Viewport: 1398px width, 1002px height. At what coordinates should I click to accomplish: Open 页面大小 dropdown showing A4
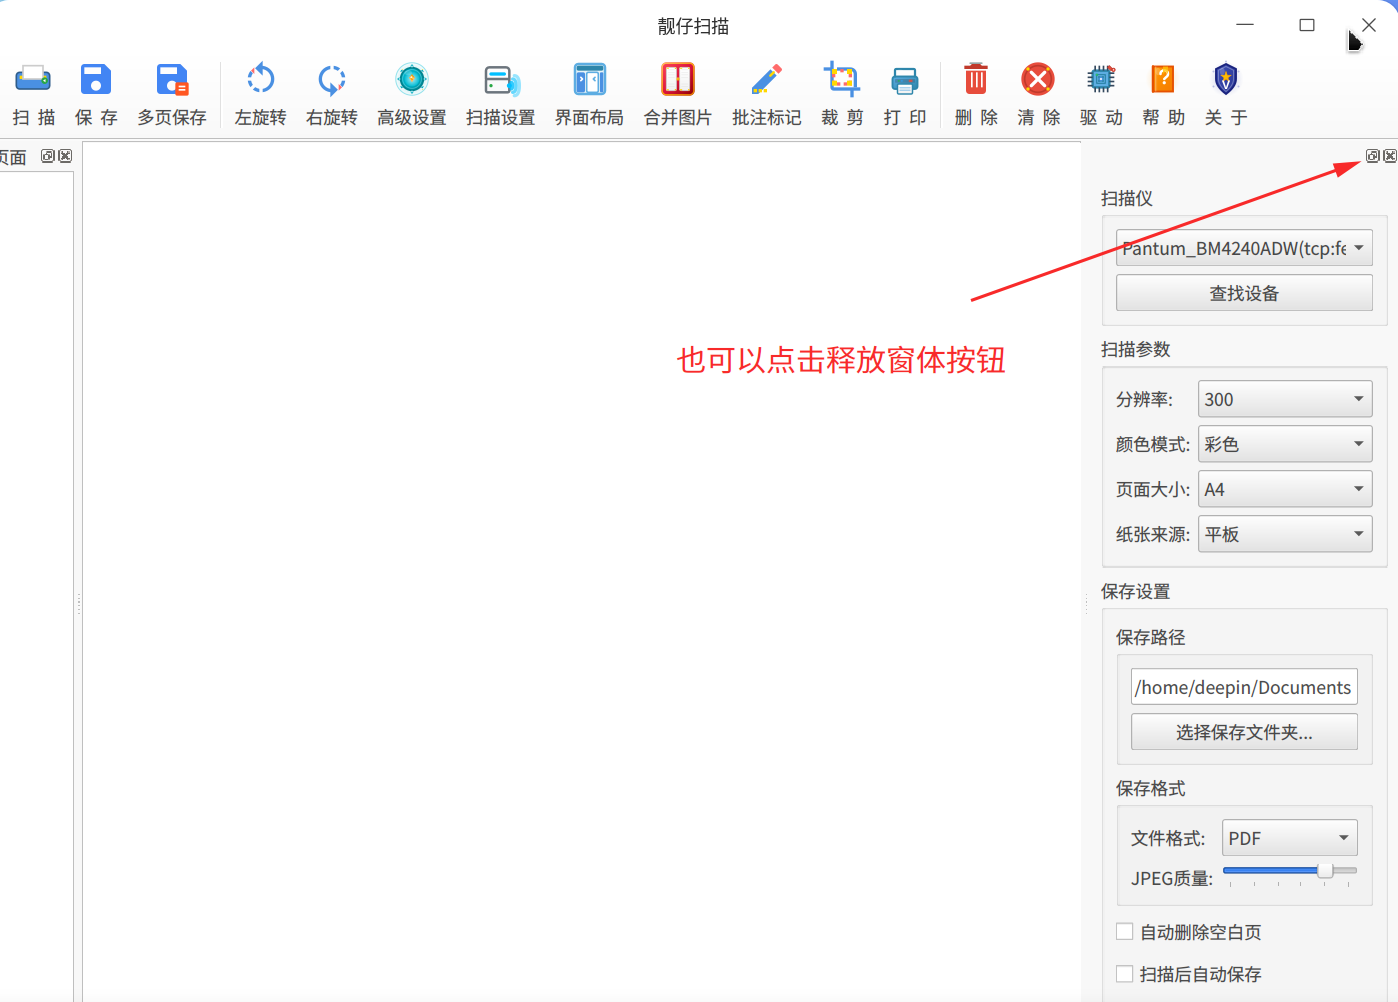(x=1285, y=489)
